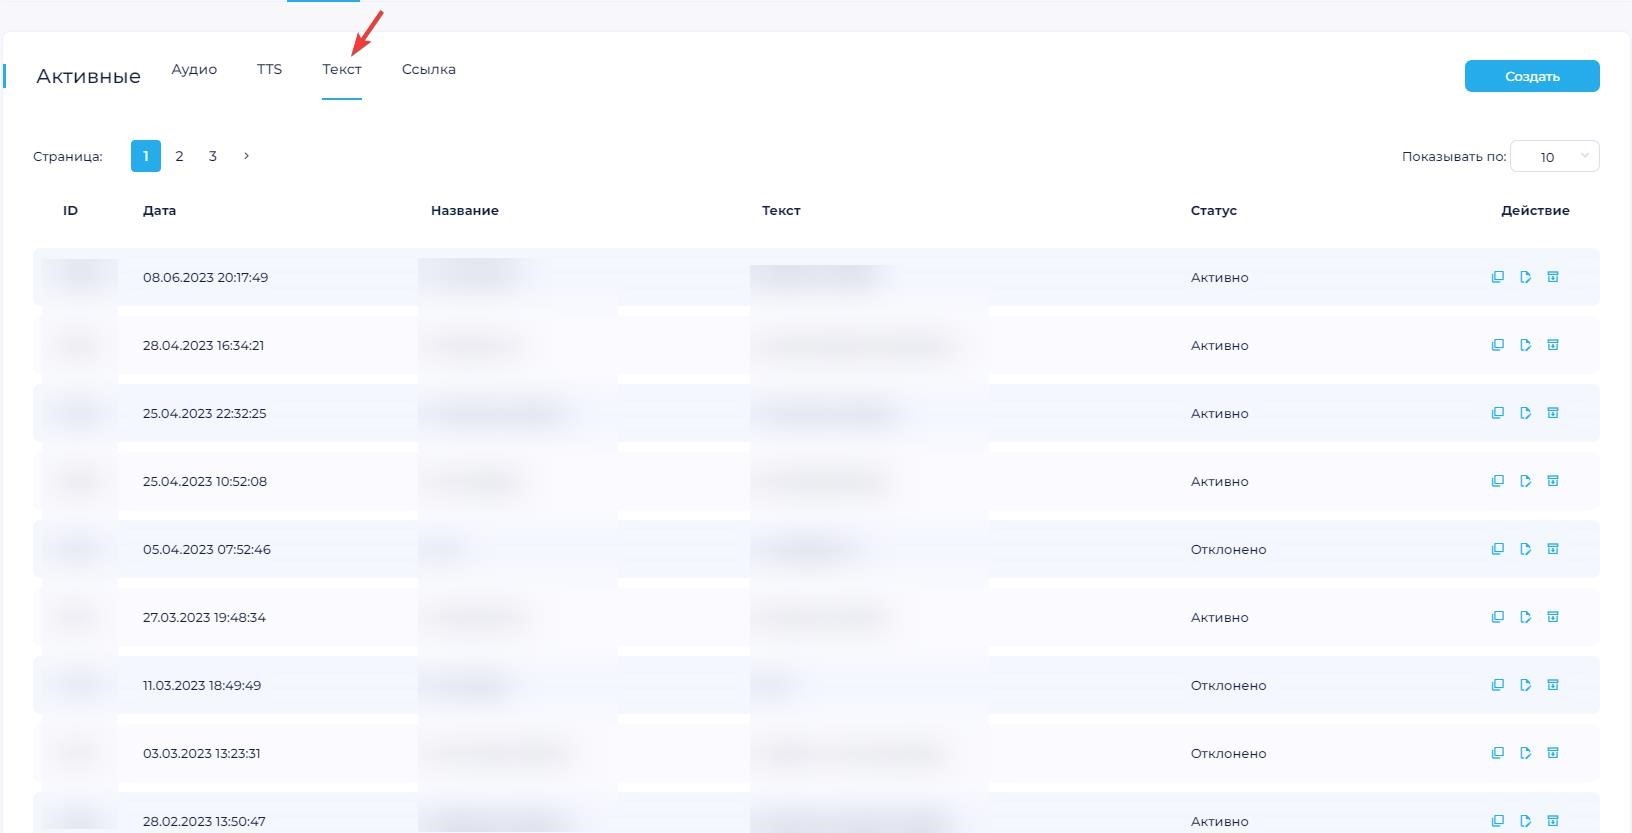Copy the 08.06.2023 20:17:49 entry
The image size is (1632, 833).
(x=1497, y=277)
